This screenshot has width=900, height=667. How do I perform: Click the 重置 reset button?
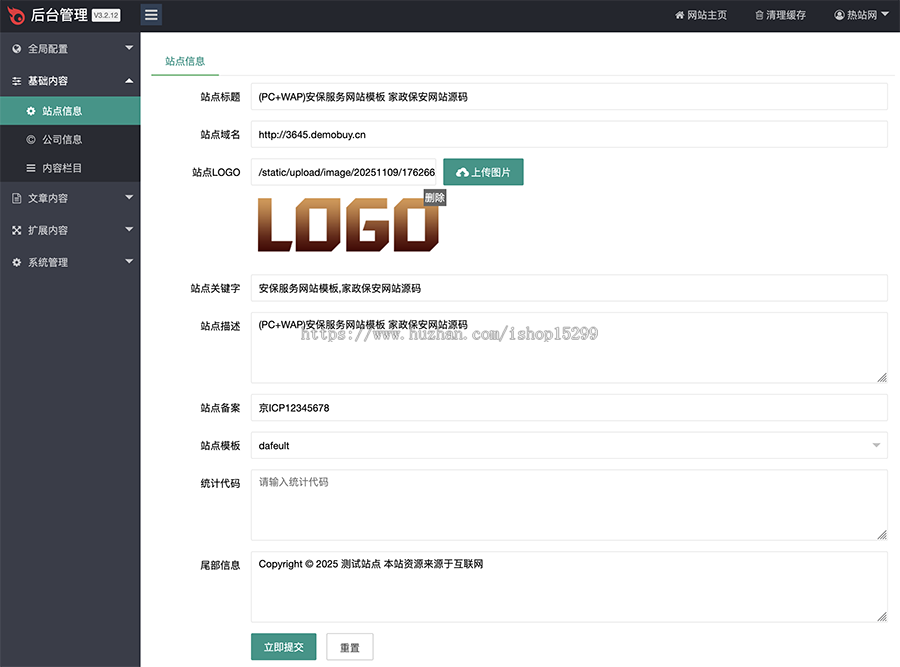[350, 647]
